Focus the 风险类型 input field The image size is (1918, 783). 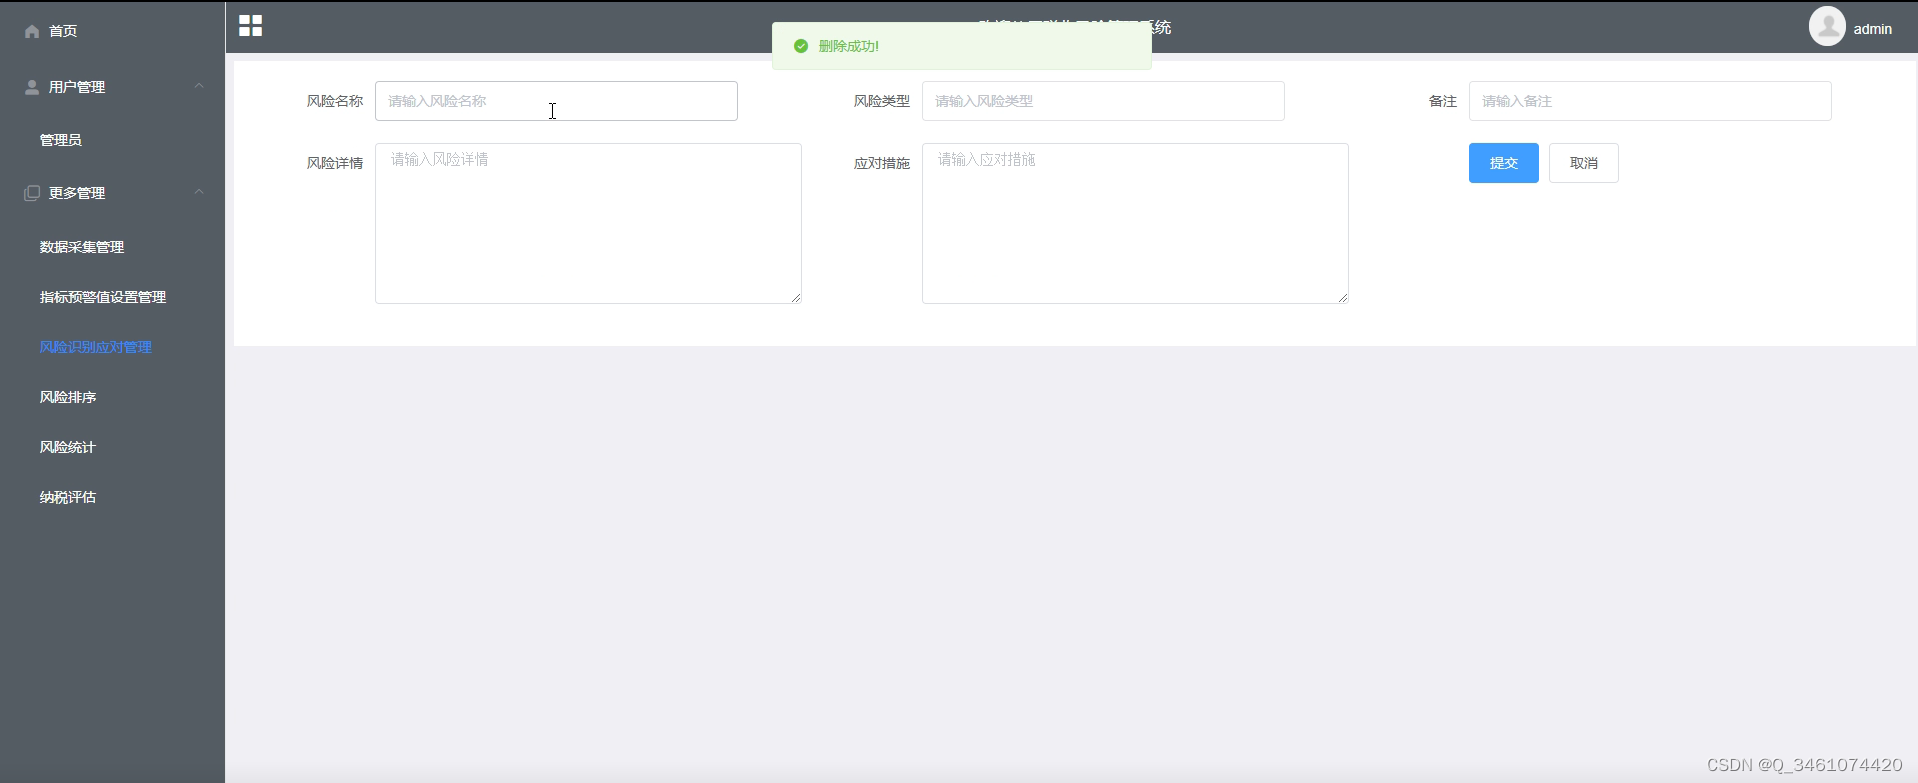point(1103,101)
